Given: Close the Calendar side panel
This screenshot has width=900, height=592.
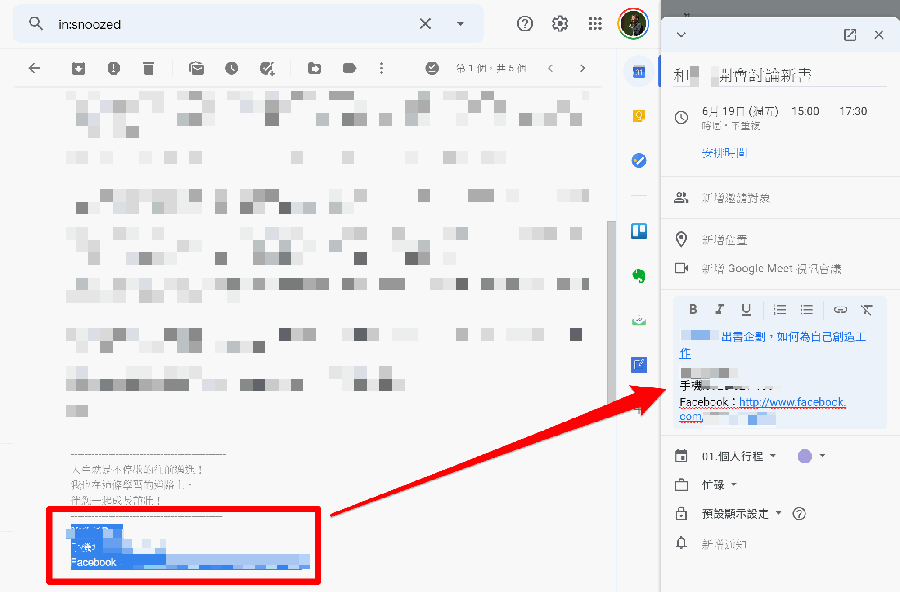Looking at the screenshot, I should [879, 34].
